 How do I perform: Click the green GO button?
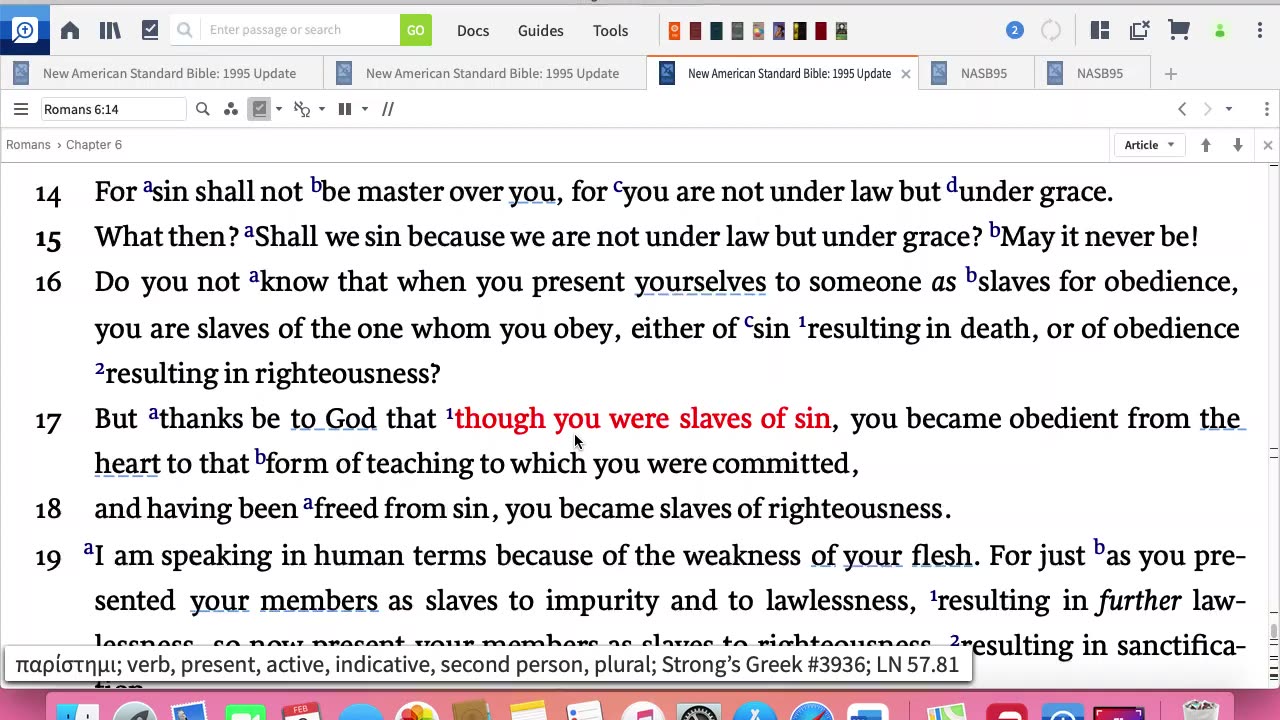pyautogui.click(x=415, y=30)
